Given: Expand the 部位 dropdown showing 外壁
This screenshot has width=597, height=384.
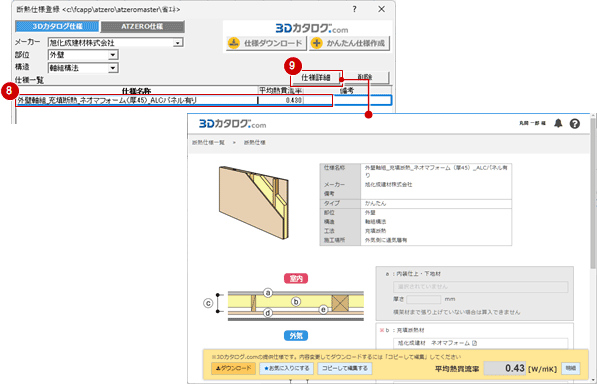Looking at the screenshot, I should click(x=113, y=55).
